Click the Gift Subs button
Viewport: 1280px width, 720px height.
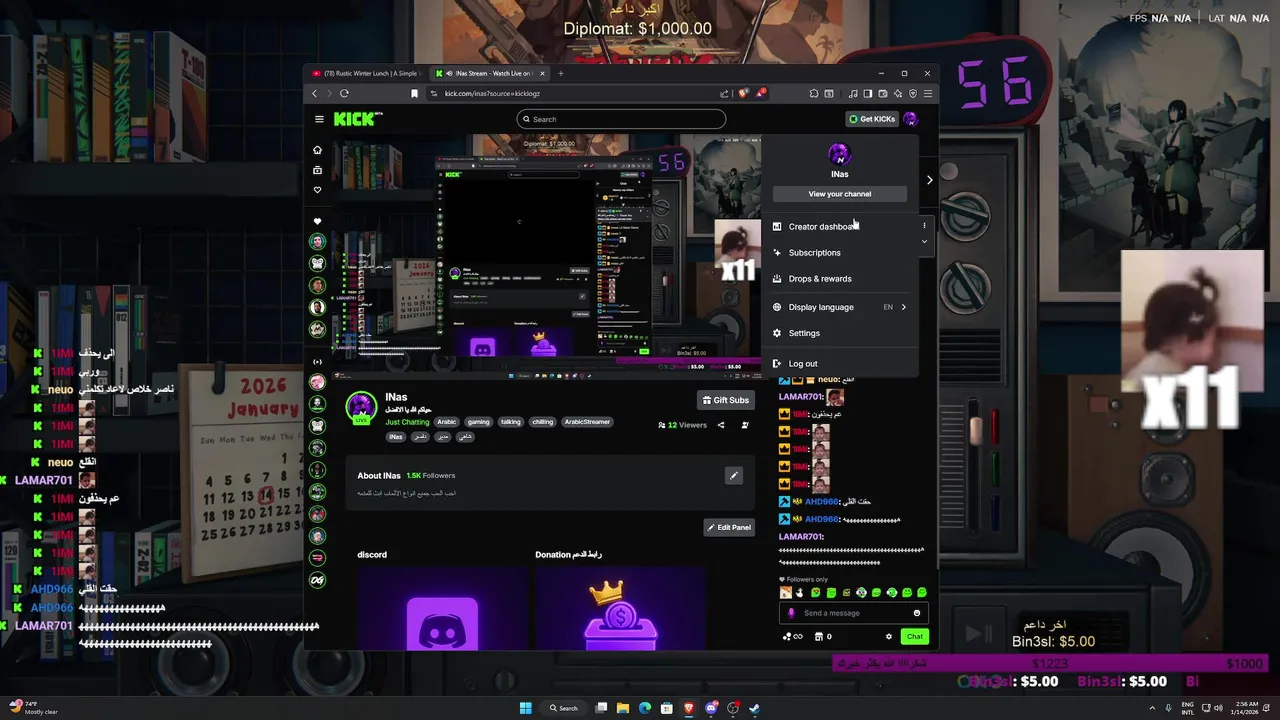726,400
